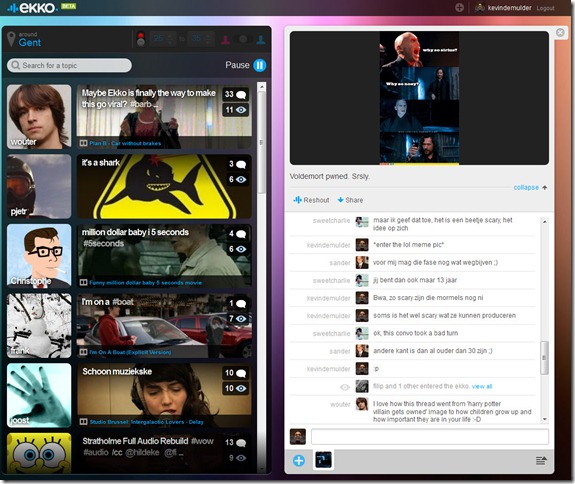The height and width of the screenshot is (484, 575).
Task: Click kevindemulder's username on ':p' comment
Action: click(x=329, y=369)
